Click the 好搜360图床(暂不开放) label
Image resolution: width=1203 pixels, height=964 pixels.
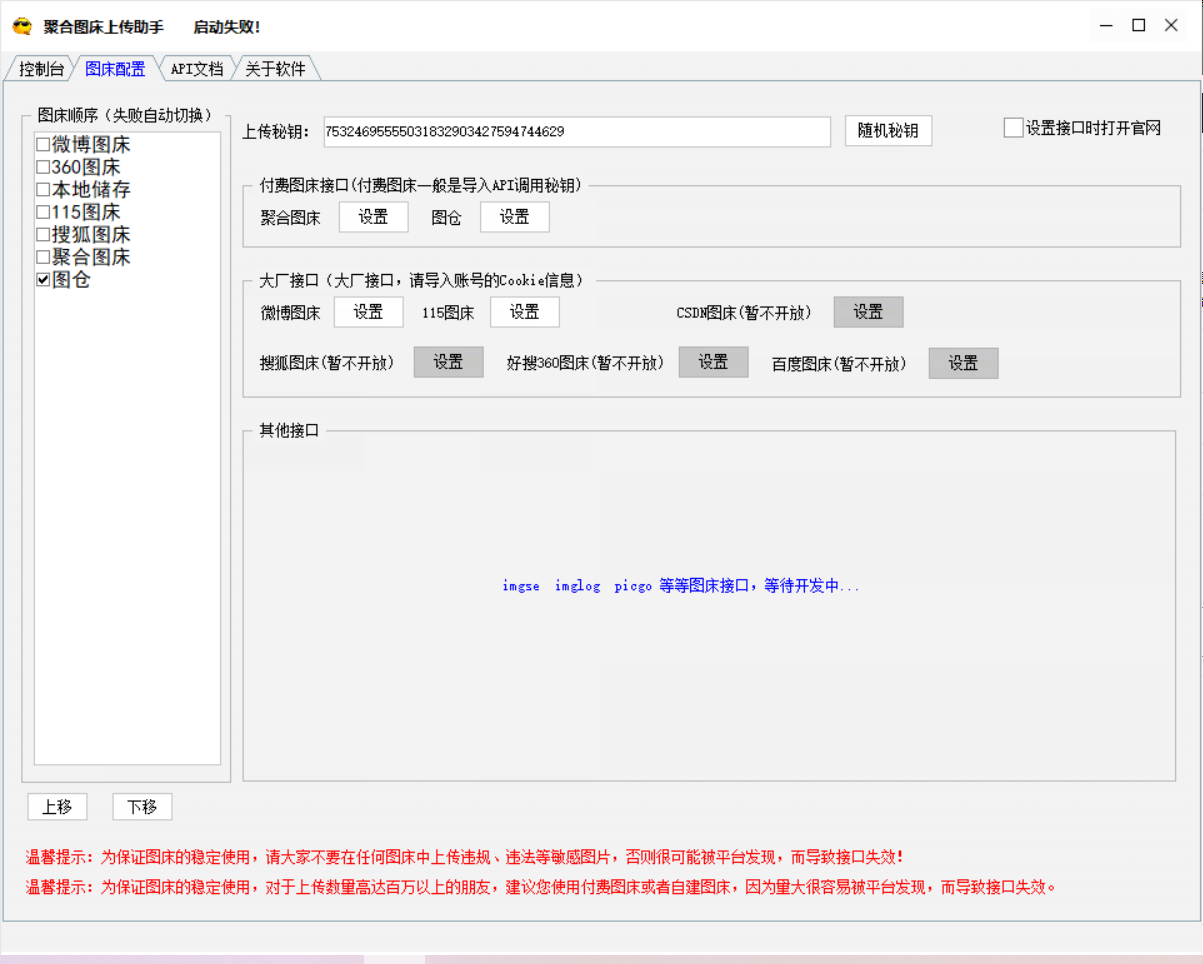click(585, 363)
